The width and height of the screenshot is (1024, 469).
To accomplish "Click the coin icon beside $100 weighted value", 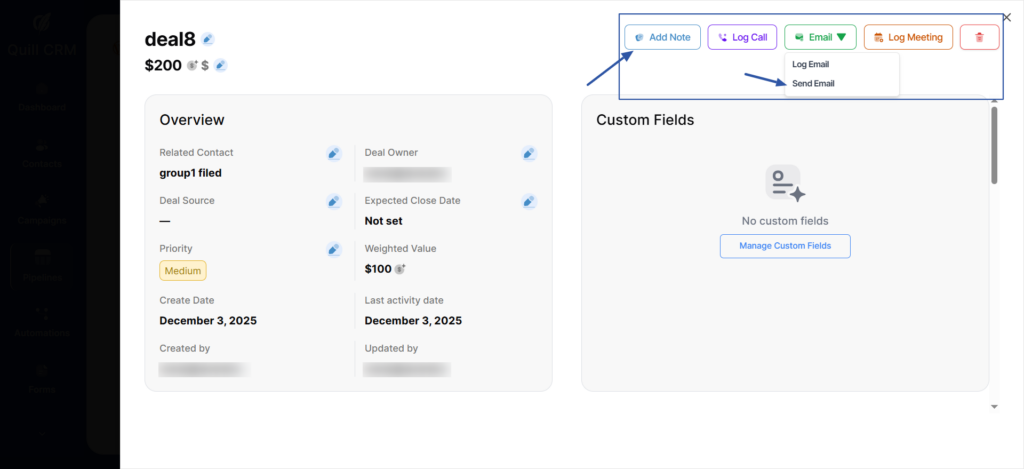I will pos(400,269).
